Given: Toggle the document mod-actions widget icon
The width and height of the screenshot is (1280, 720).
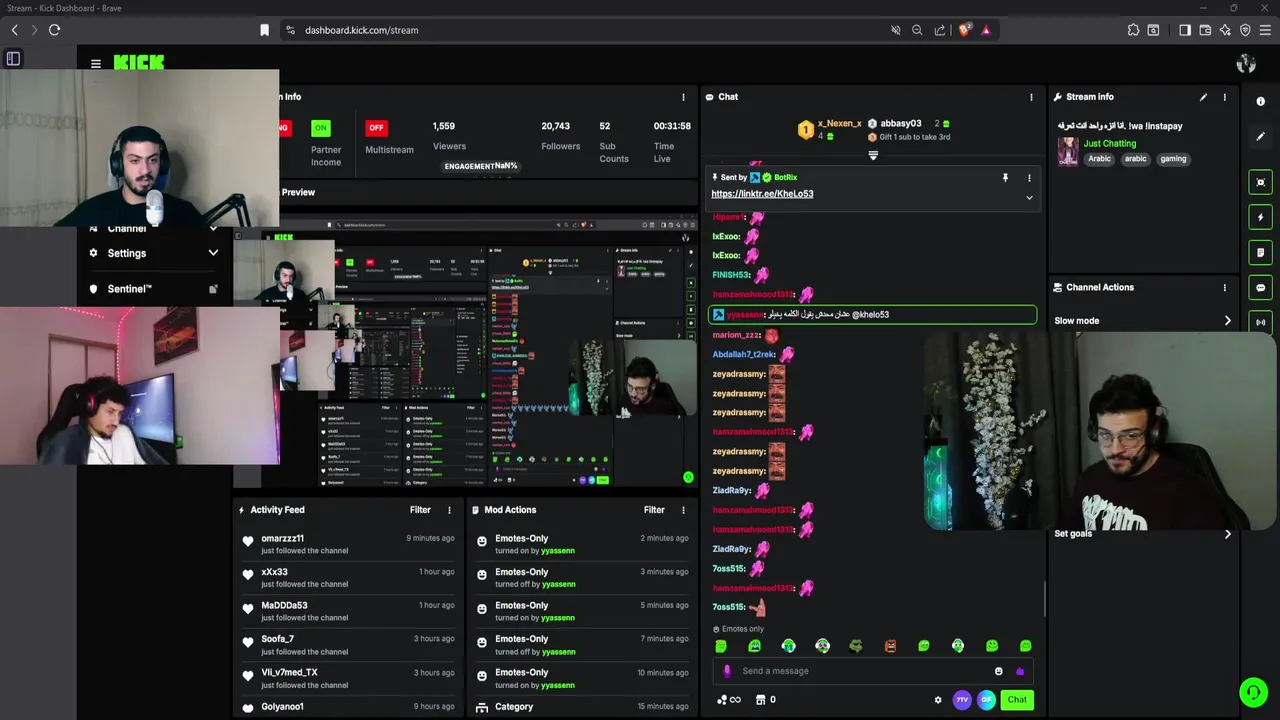Looking at the screenshot, I should 1260,252.
